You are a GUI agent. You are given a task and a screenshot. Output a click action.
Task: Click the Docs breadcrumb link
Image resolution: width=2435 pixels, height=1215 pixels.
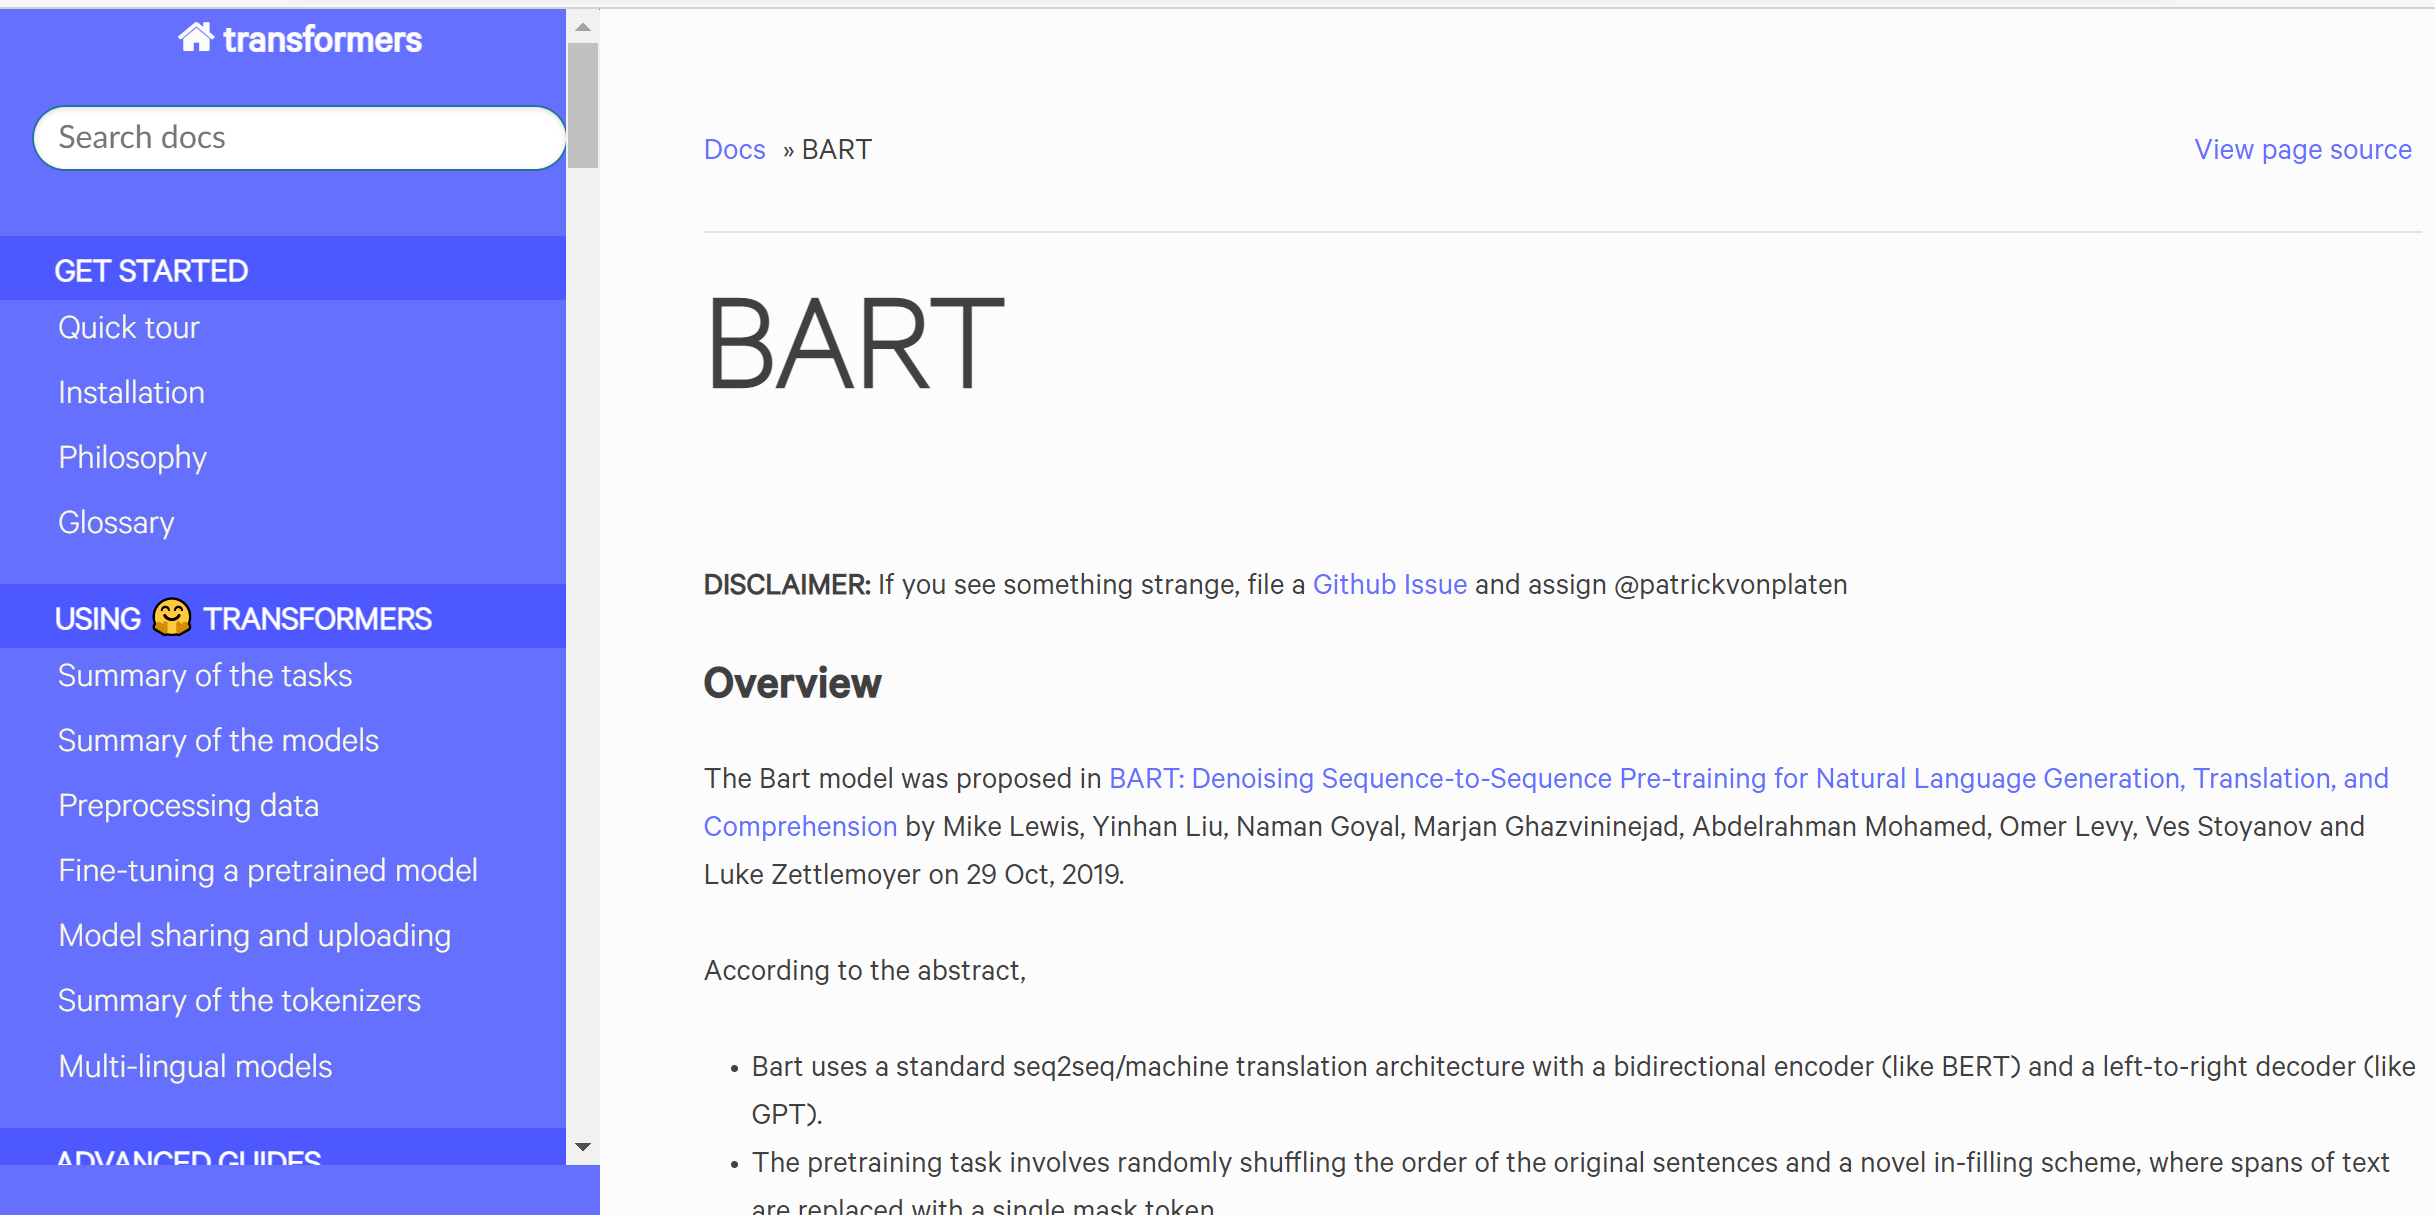(x=734, y=150)
